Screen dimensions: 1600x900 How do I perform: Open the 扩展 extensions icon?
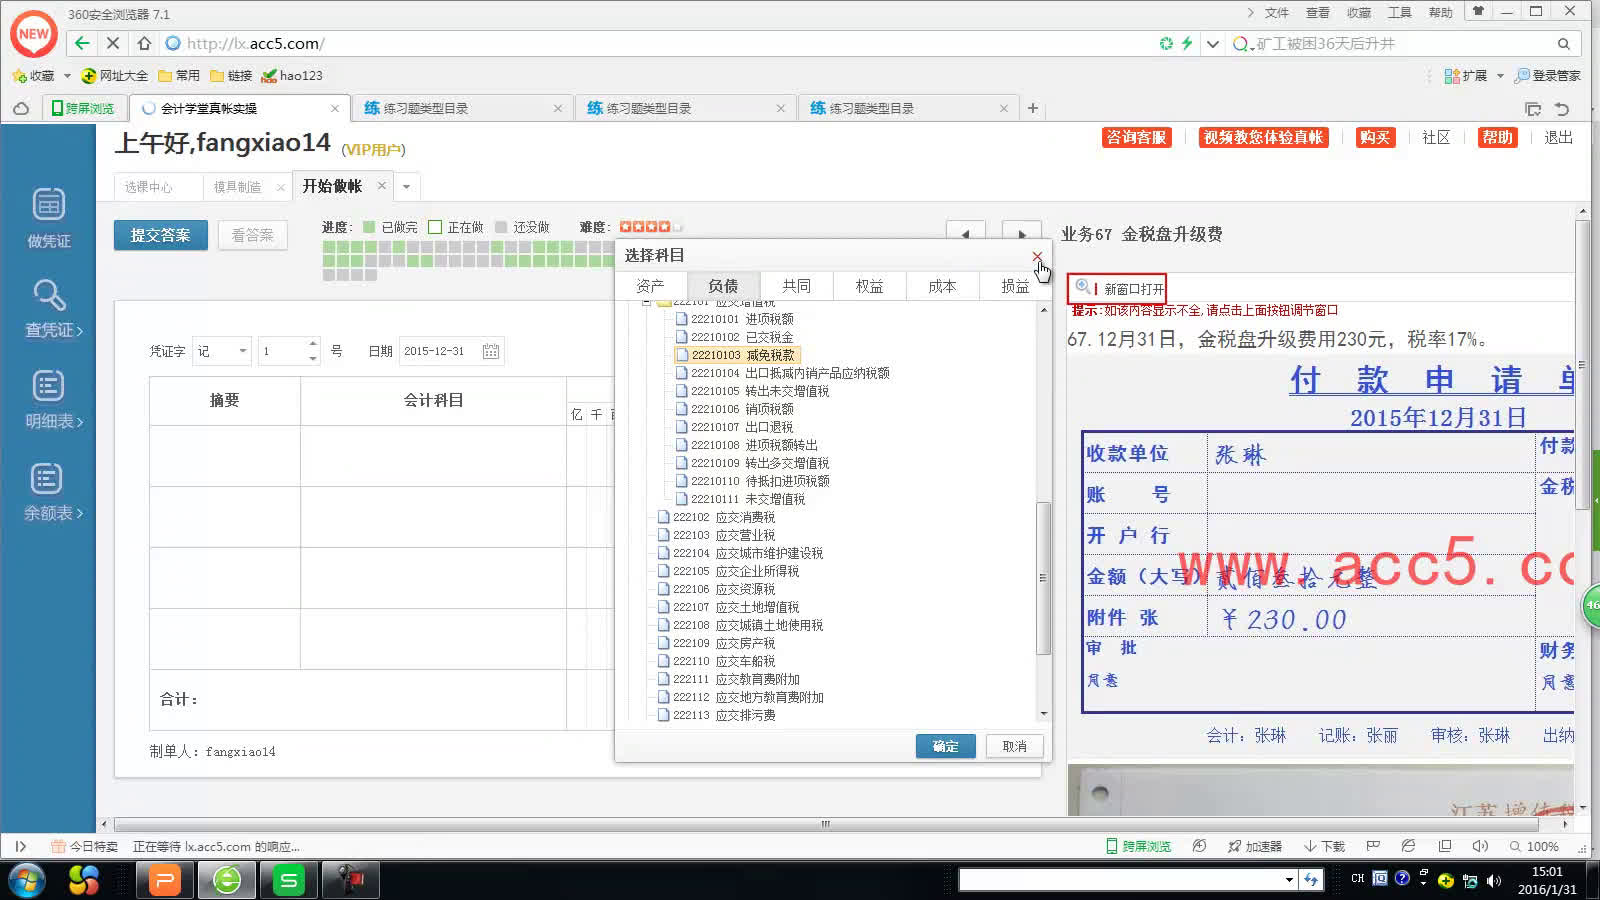[x=1466, y=76]
